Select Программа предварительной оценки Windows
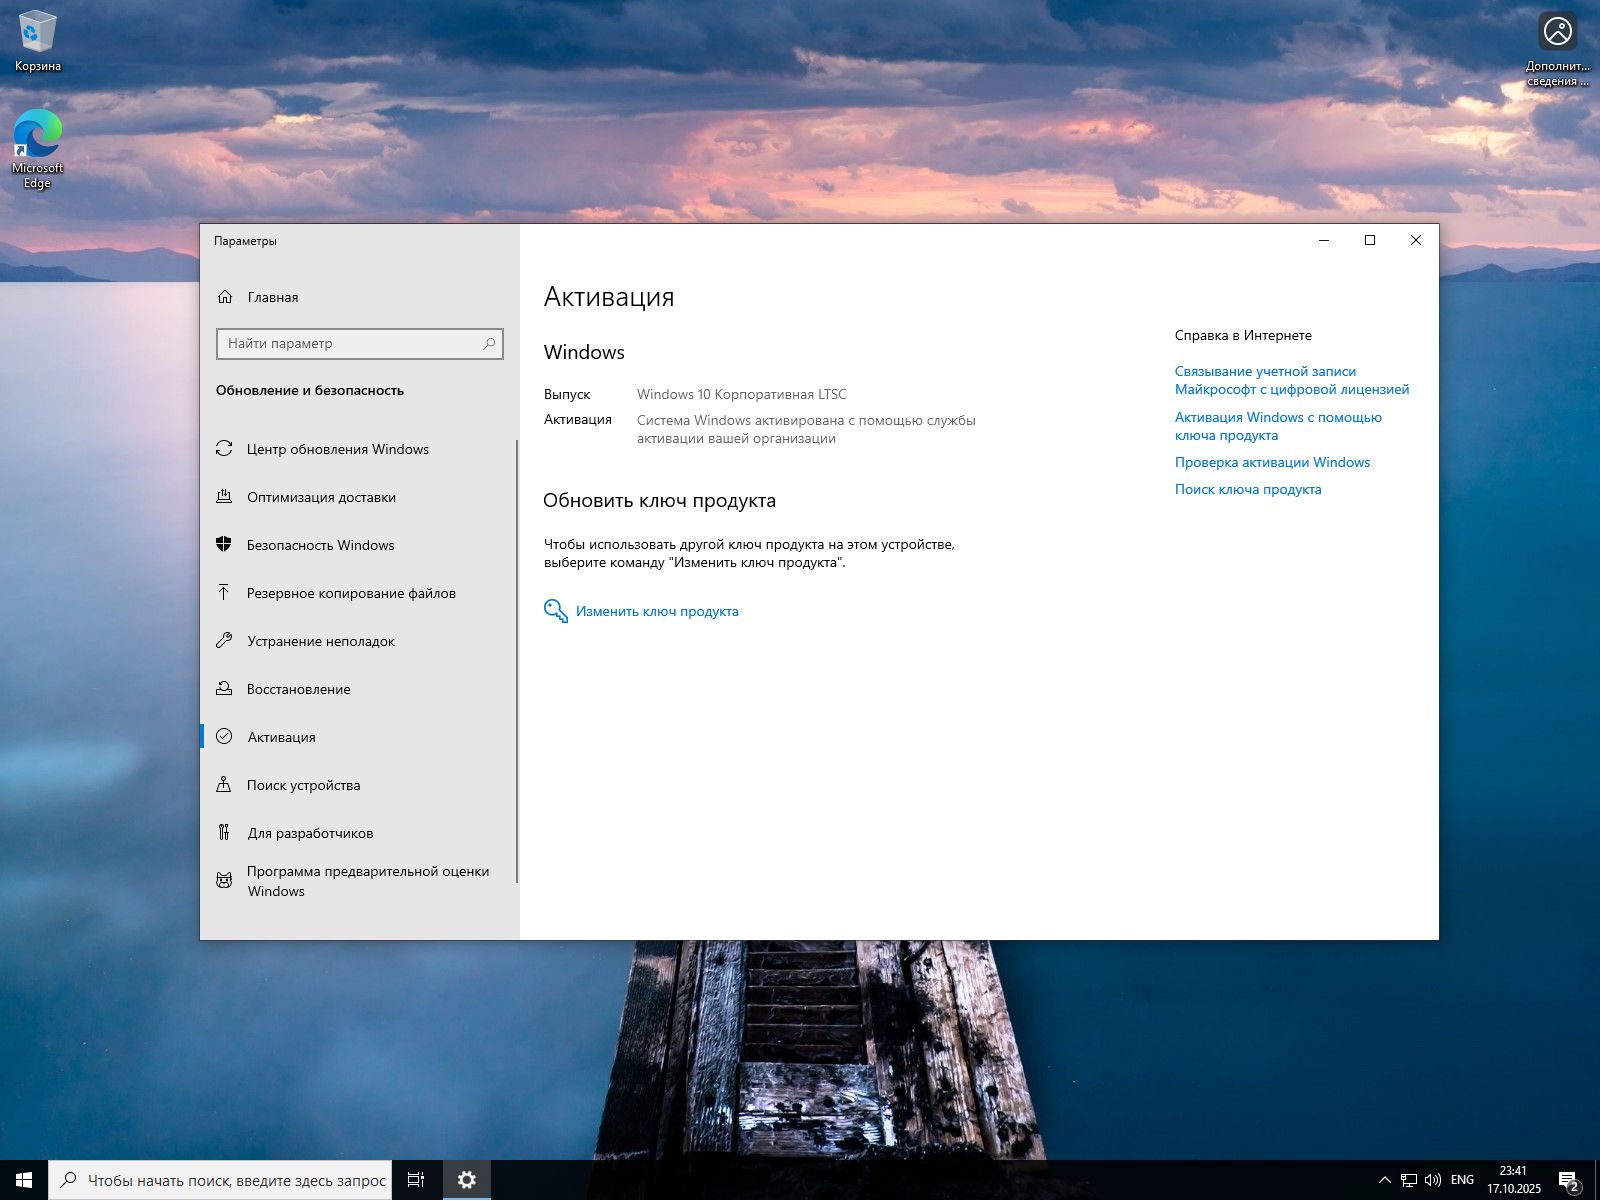 367,881
